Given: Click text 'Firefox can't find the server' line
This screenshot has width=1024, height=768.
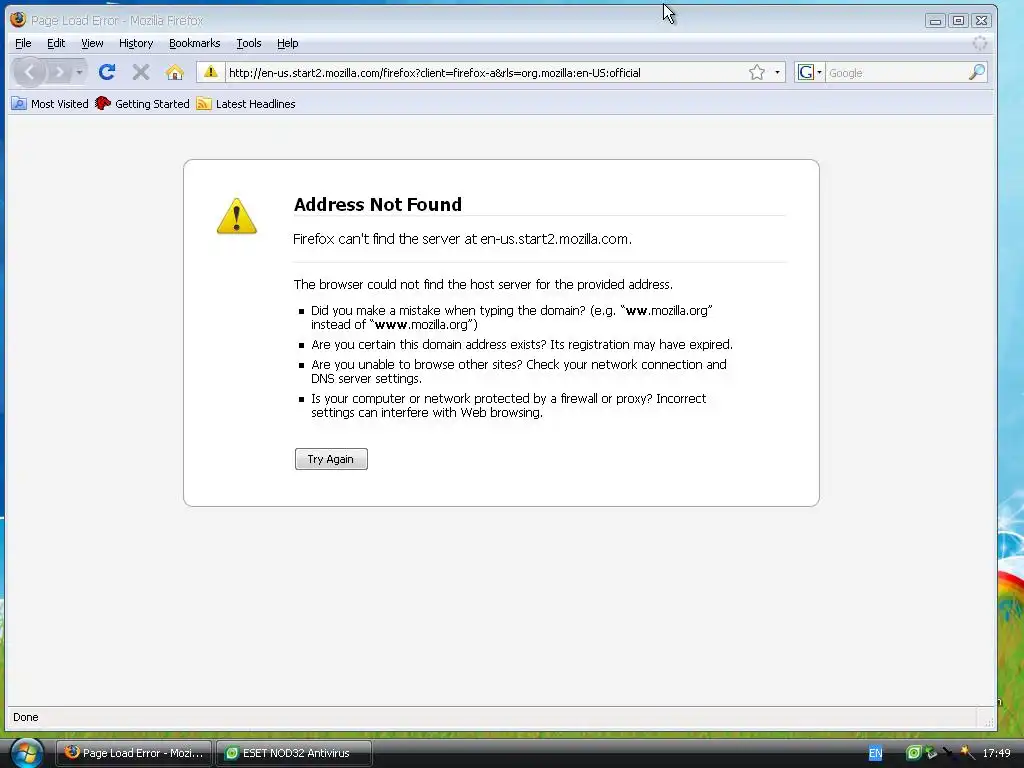Looking at the screenshot, I should point(462,239).
